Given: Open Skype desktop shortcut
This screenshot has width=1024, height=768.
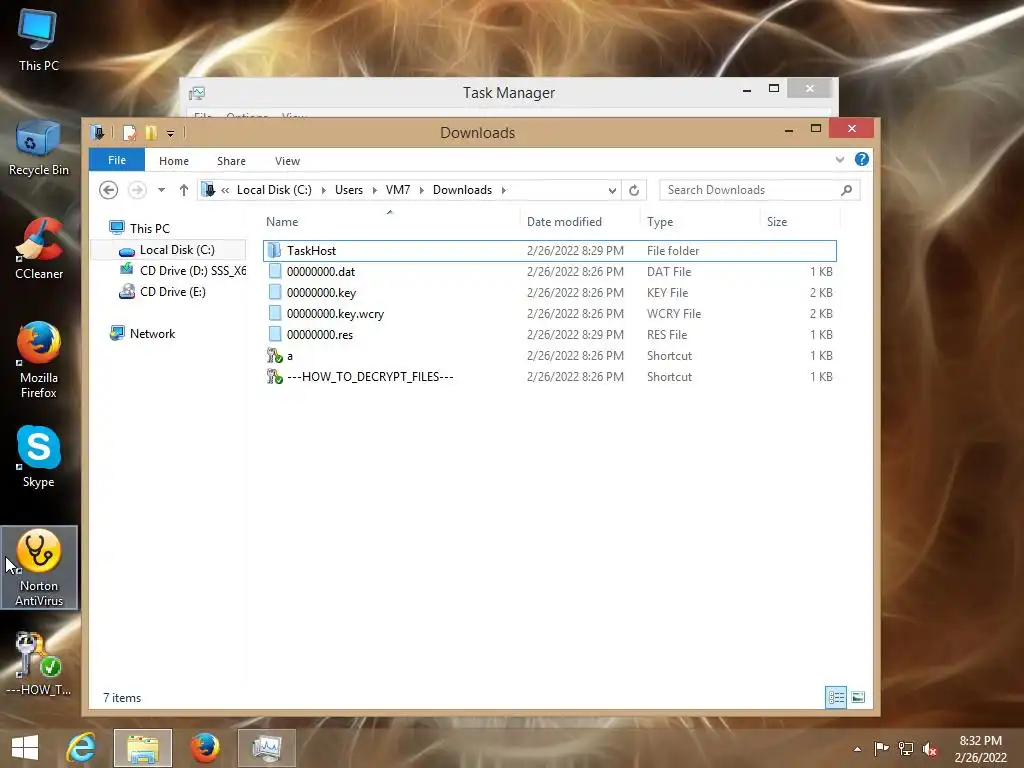Looking at the screenshot, I should (39, 456).
